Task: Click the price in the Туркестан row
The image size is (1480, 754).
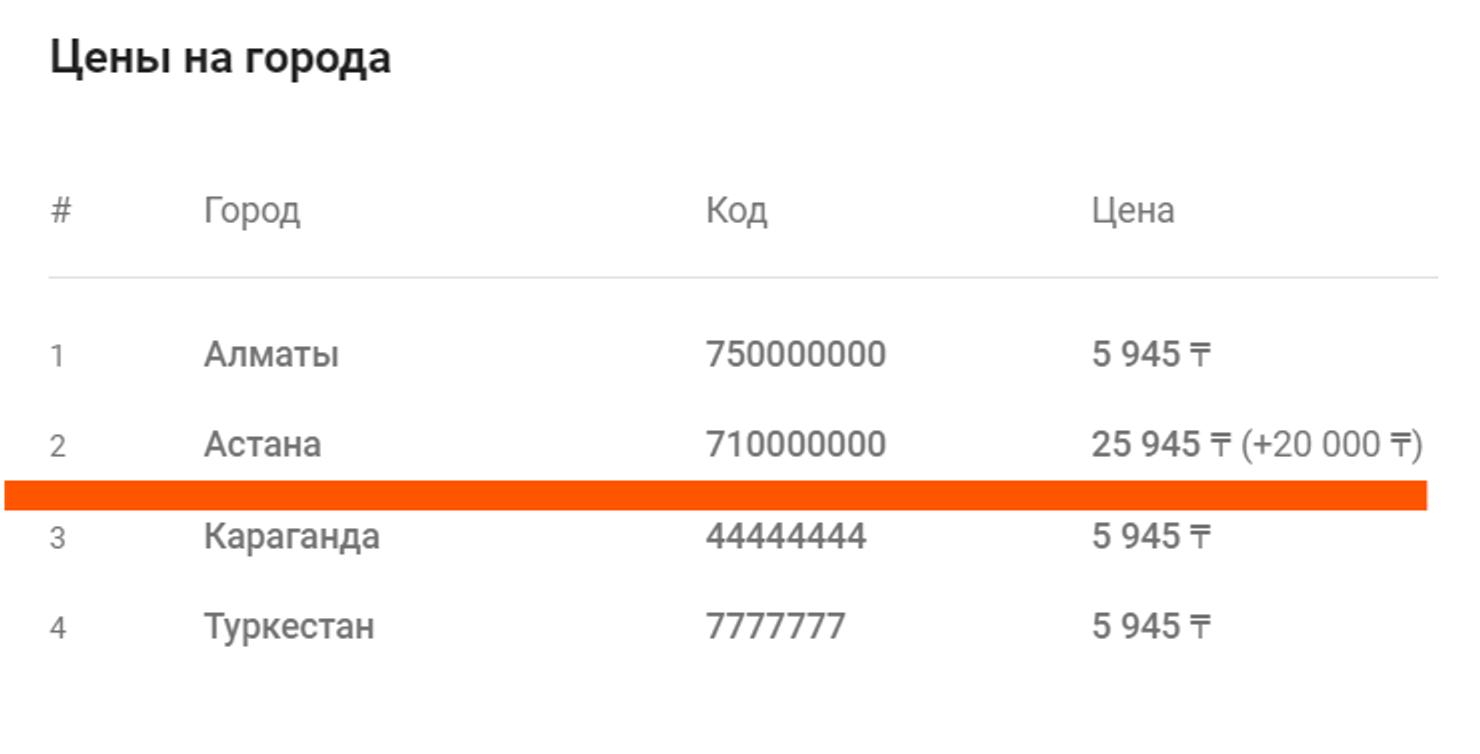Action: click(1150, 627)
